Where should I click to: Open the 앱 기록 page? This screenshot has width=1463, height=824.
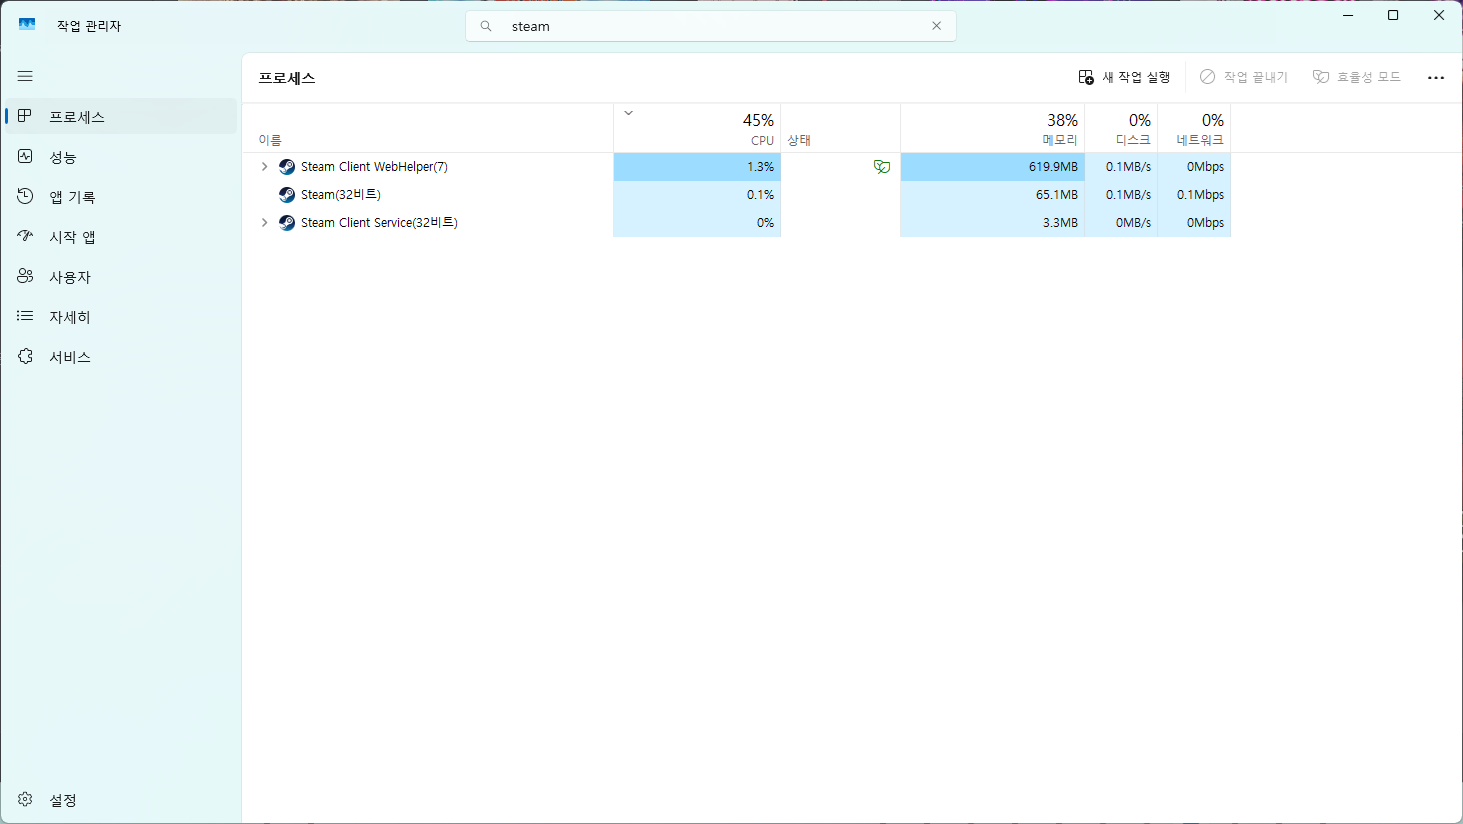coord(121,196)
